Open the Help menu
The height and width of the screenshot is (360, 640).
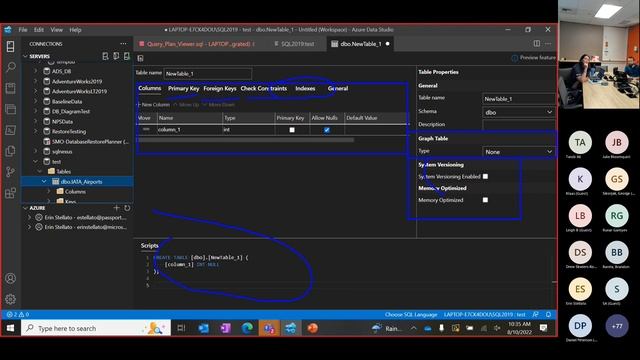pos(75,30)
